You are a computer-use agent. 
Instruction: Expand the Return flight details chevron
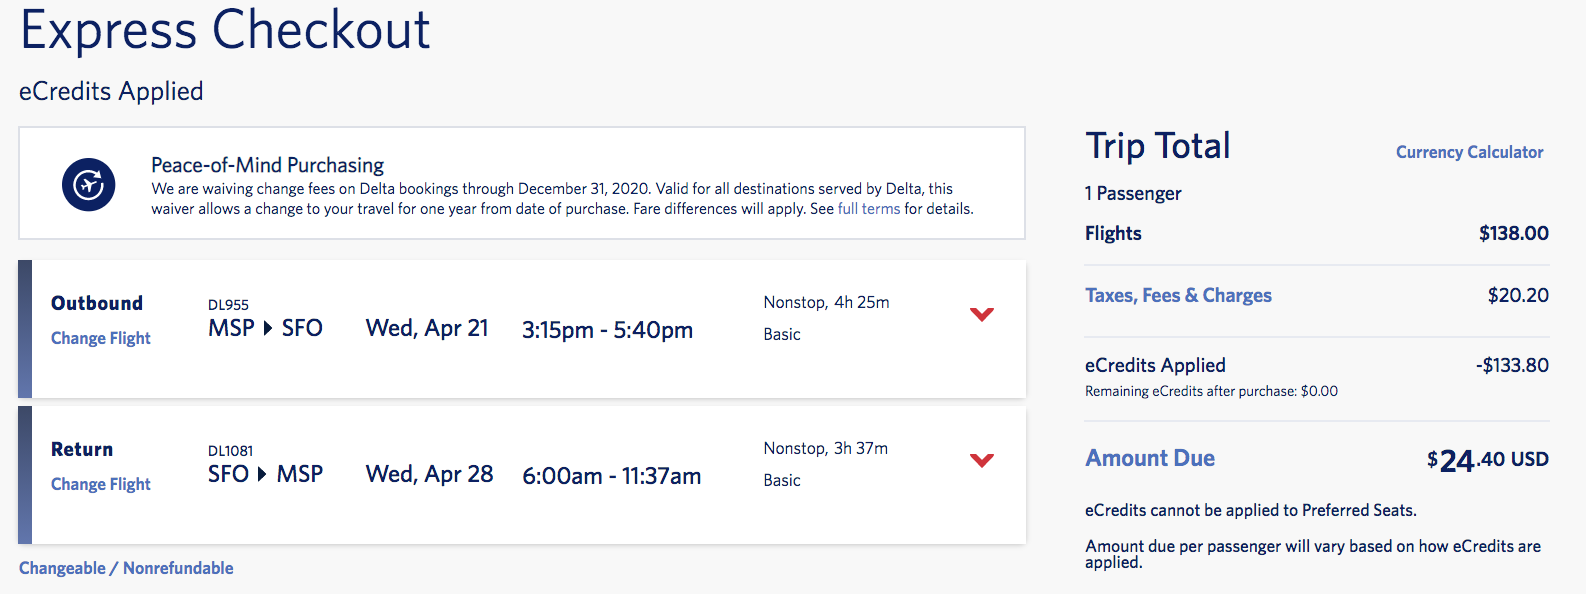(x=981, y=460)
